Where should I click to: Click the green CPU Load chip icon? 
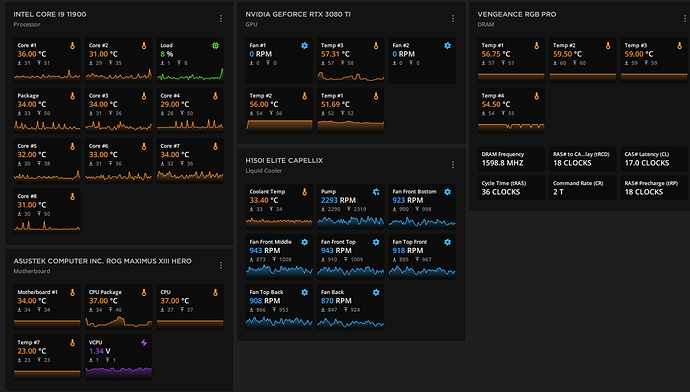(215, 45)
